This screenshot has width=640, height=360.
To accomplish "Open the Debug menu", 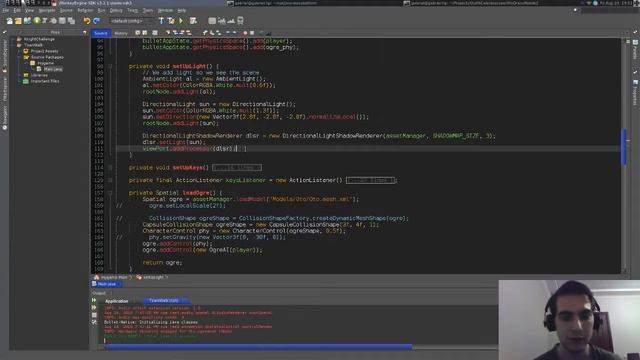I will (x=116, y=10).
